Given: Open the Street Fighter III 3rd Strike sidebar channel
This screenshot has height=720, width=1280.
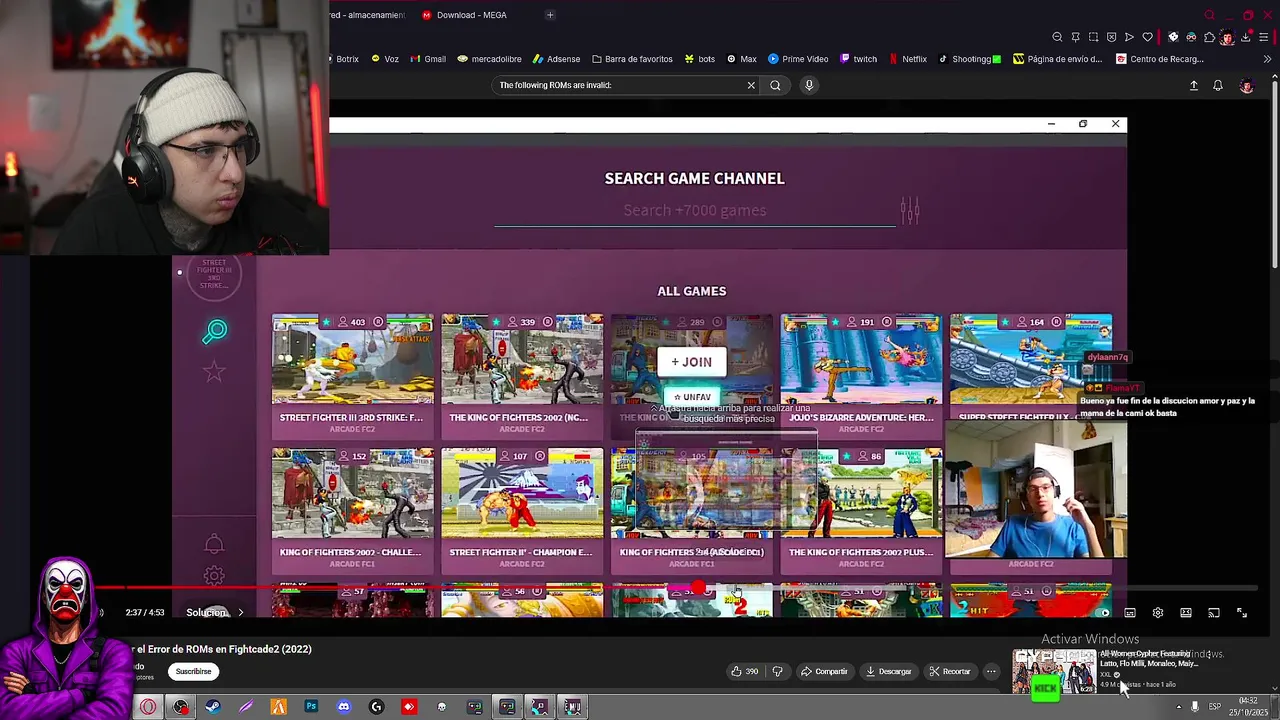Looking at the screenshot, I should (x=214, y=272).
